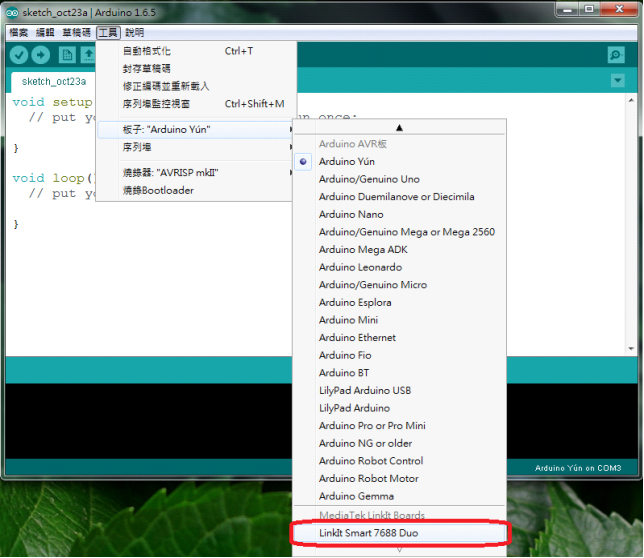This screenshot has height=558, width=644.
Task: Choose 自動格式化 Ctrl+T menu entry
Action: click(x=196, y=51)
